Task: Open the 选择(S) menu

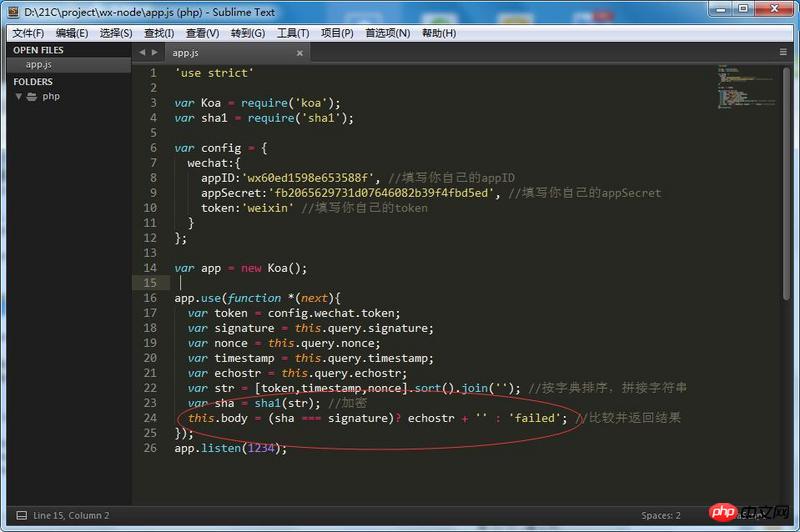Action: (116, 33)
